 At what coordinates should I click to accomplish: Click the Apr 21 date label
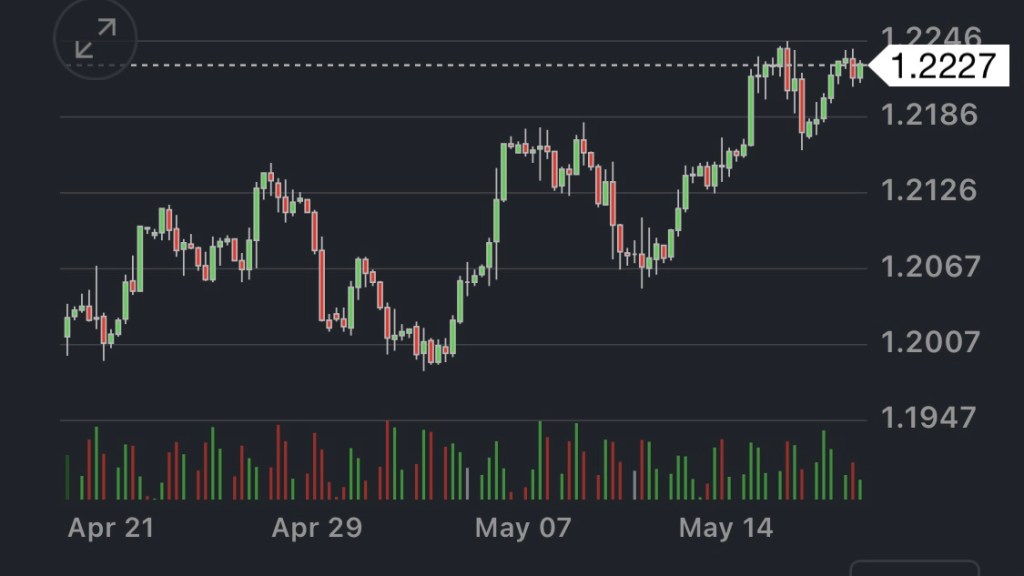(x=111, y=528)
